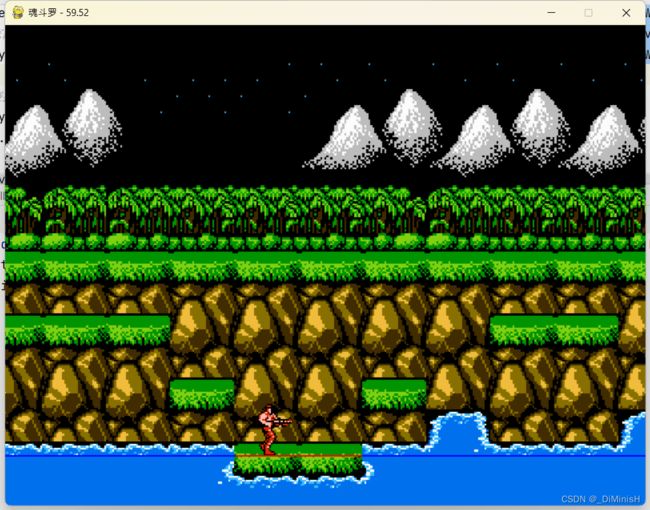Image resolution: width=650 pixels, height=510 pixels.
Task: Click the pygame snake icon in the title bar
Action: point(18,12)
